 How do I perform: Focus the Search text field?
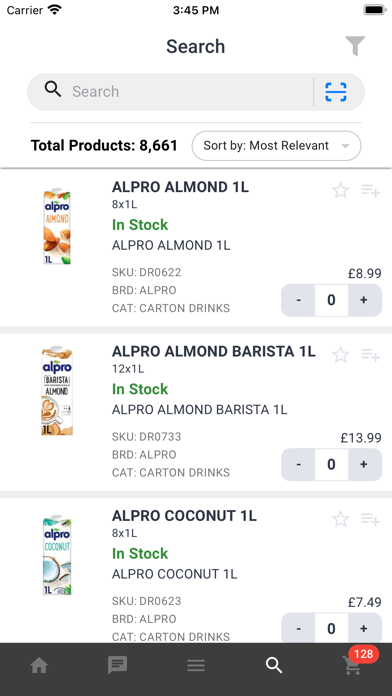click(191, 92)
